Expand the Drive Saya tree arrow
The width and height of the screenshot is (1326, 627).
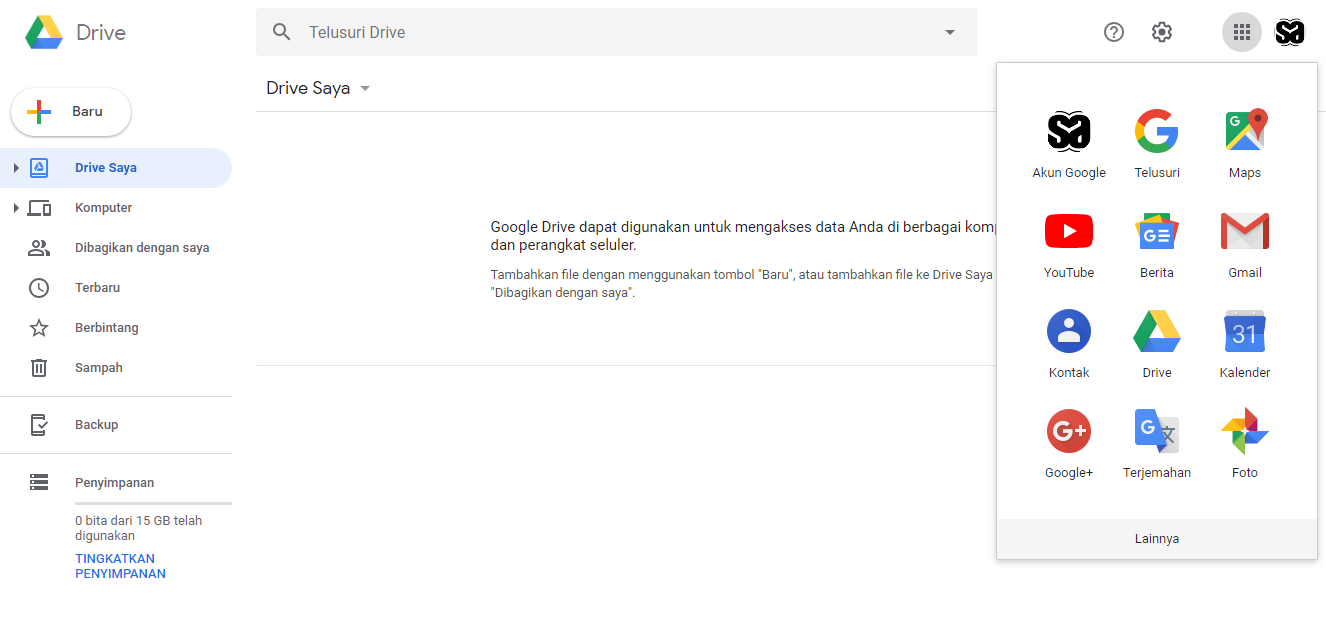pyautogui.click(x=15, y=168)
